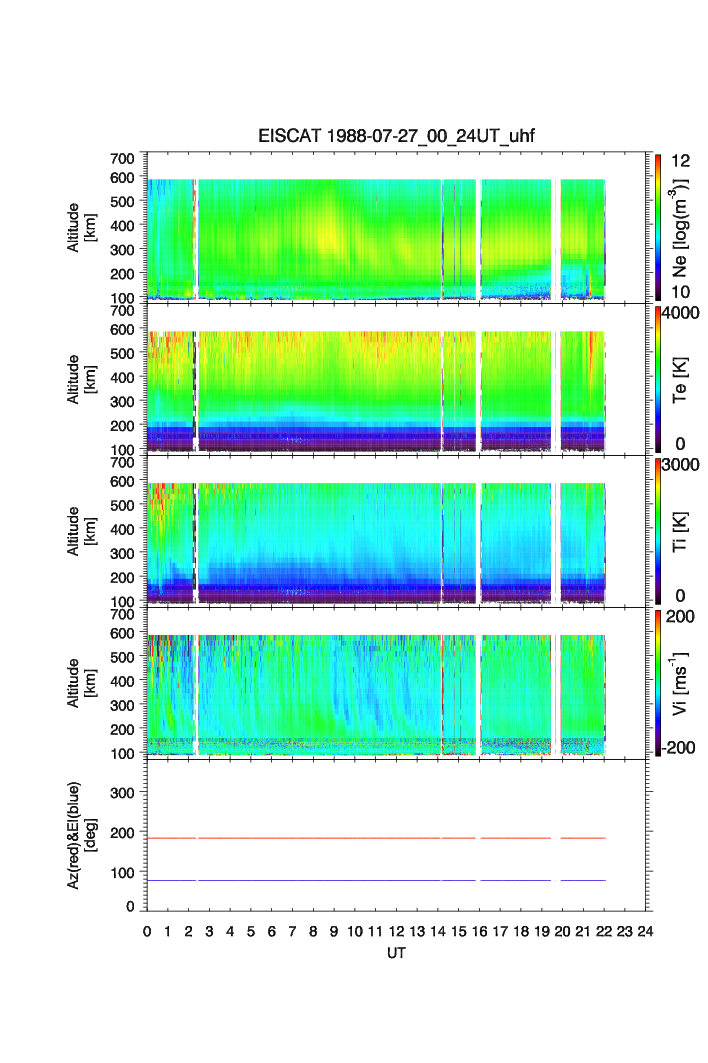Click the Vi [ms⁻¹] color bar label
Image resolution: width=708 pixels, height=1063 pixels.
(682, 683)
